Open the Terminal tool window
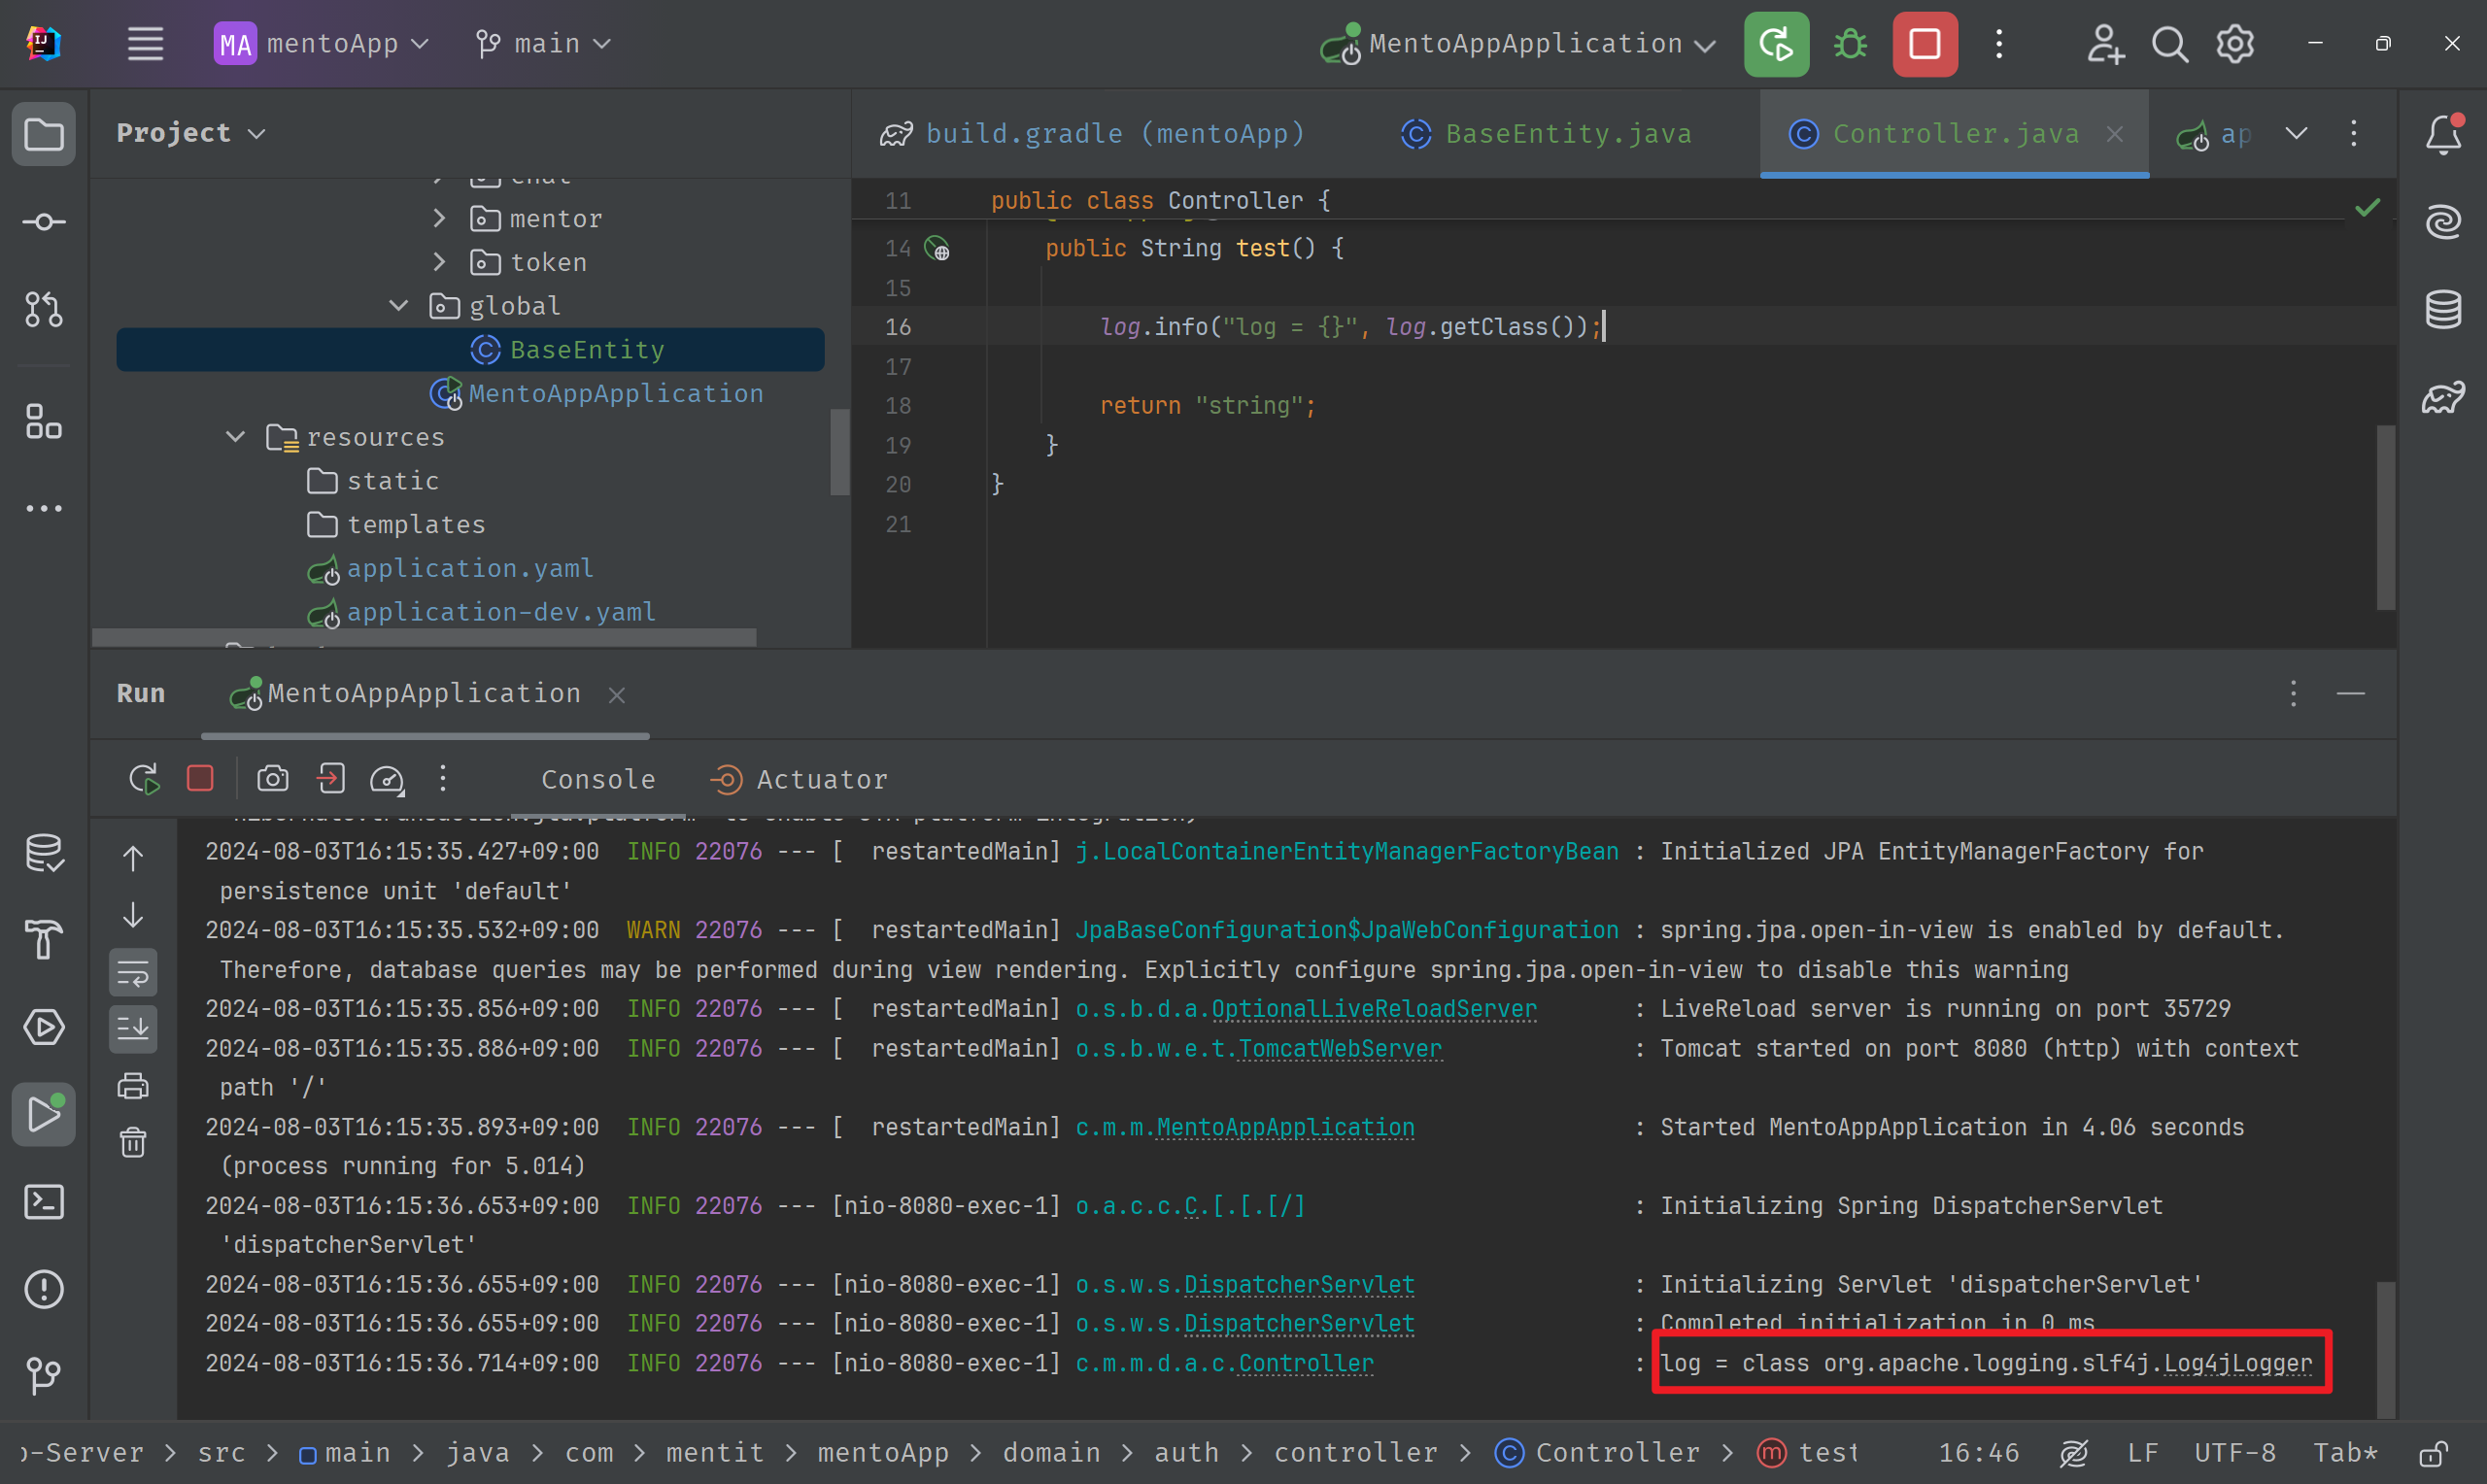Screen dimensions: 2487x1484 coord(44,1201)
